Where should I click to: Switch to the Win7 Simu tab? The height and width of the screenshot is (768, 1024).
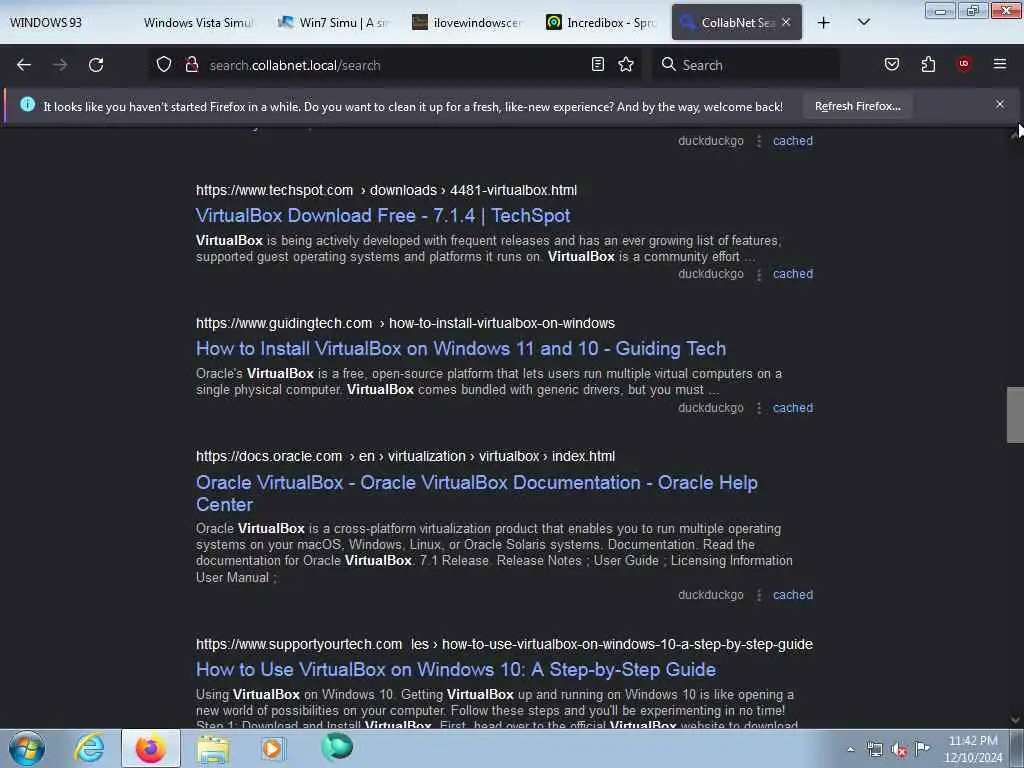coord(333,23)
